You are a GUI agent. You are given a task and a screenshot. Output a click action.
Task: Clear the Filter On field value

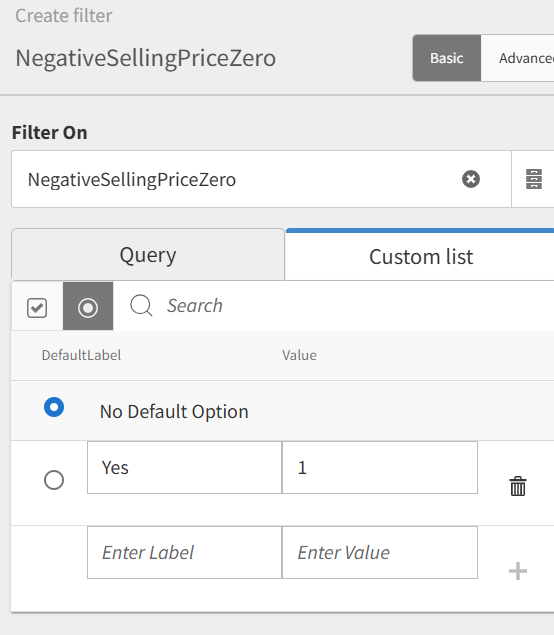point(471,179)
